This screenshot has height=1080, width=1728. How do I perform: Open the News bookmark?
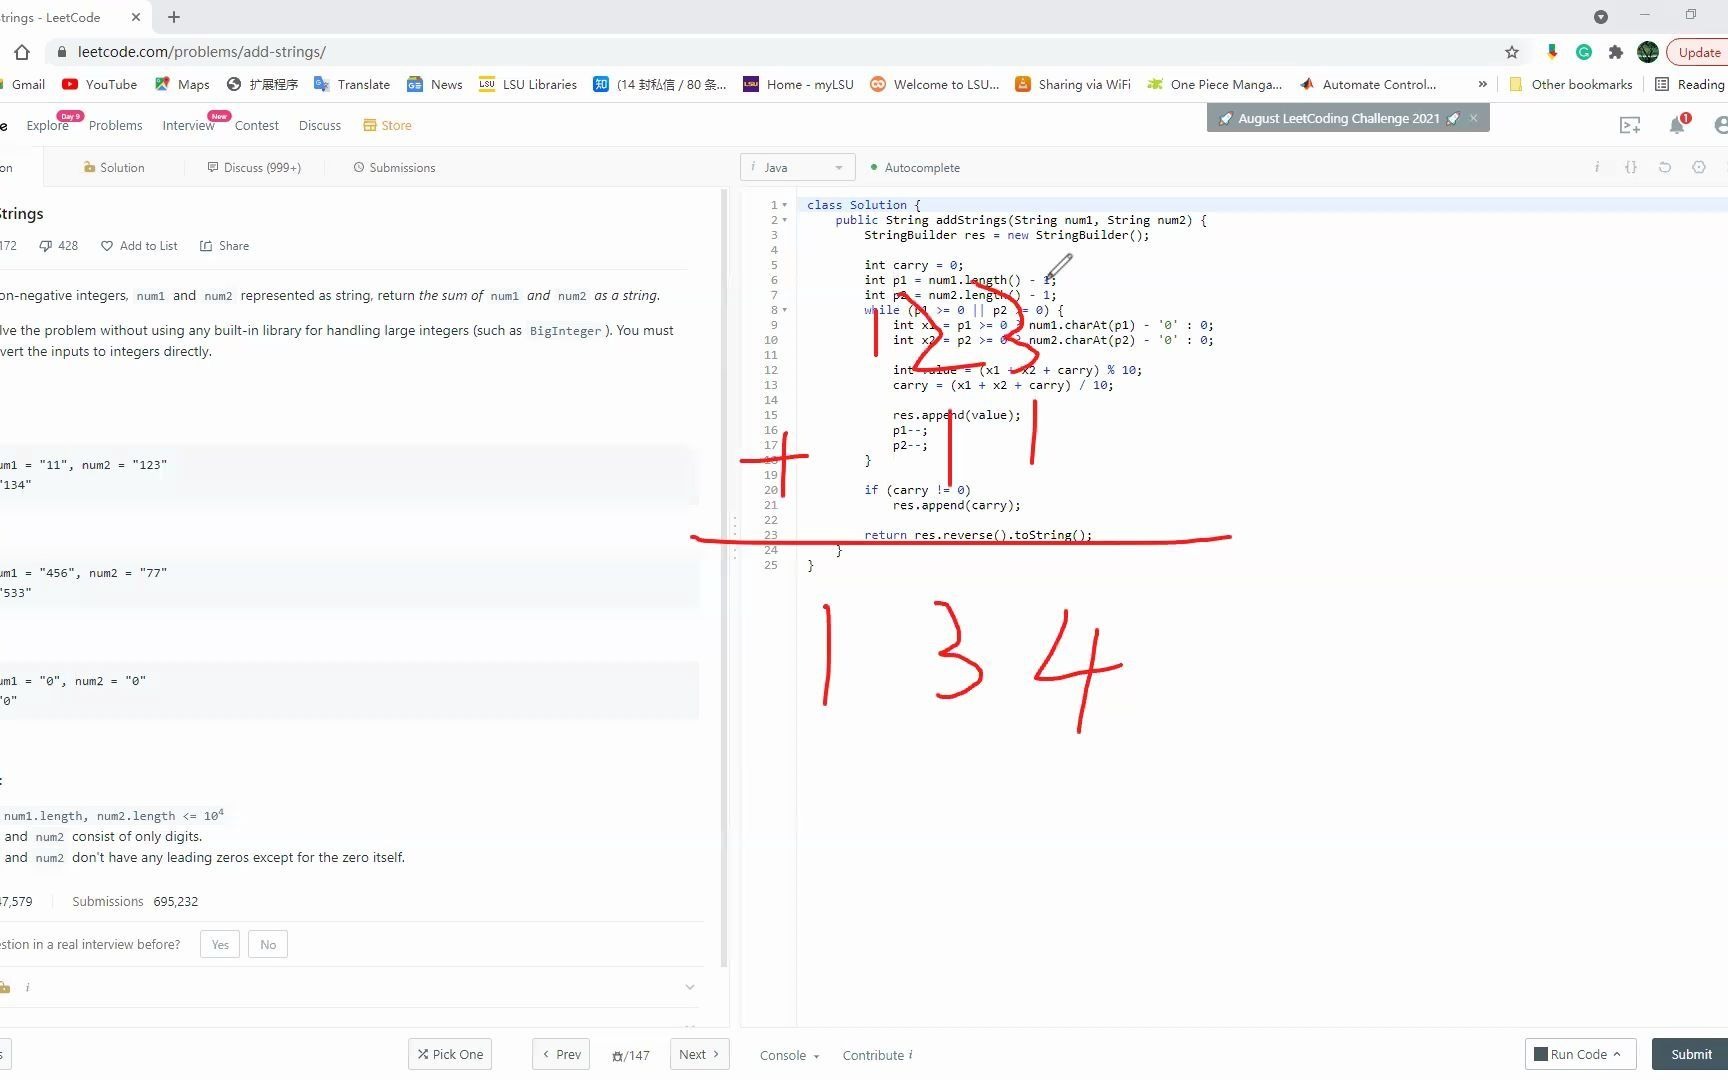coord(435,84)
